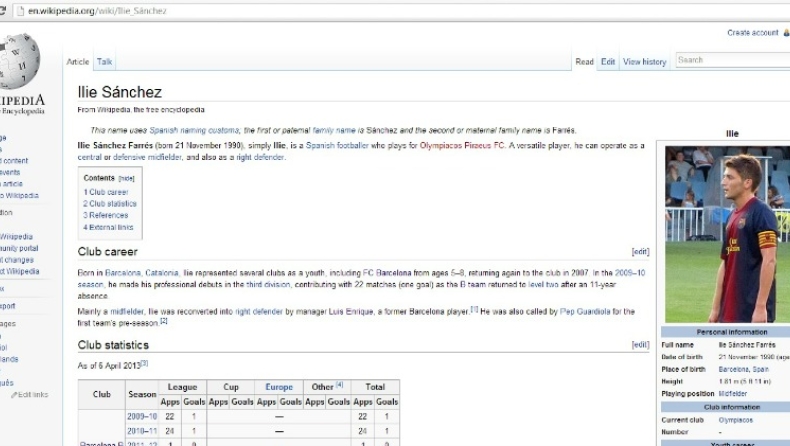790x446 pixels.
Task: Click the Wikipedia globe logo
Action: 20,61
